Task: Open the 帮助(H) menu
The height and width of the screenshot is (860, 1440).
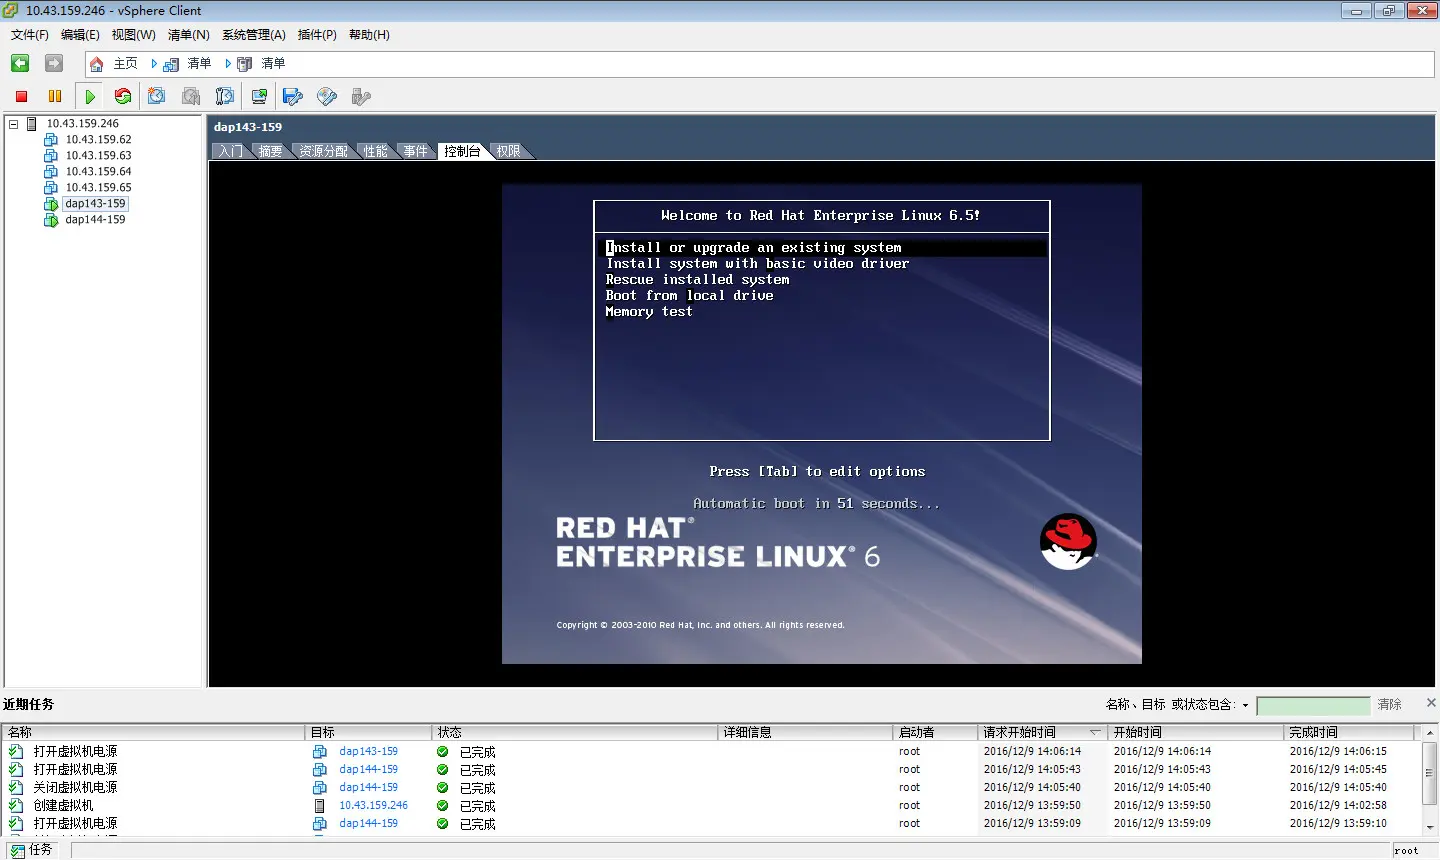Action: tap(369, 35)
